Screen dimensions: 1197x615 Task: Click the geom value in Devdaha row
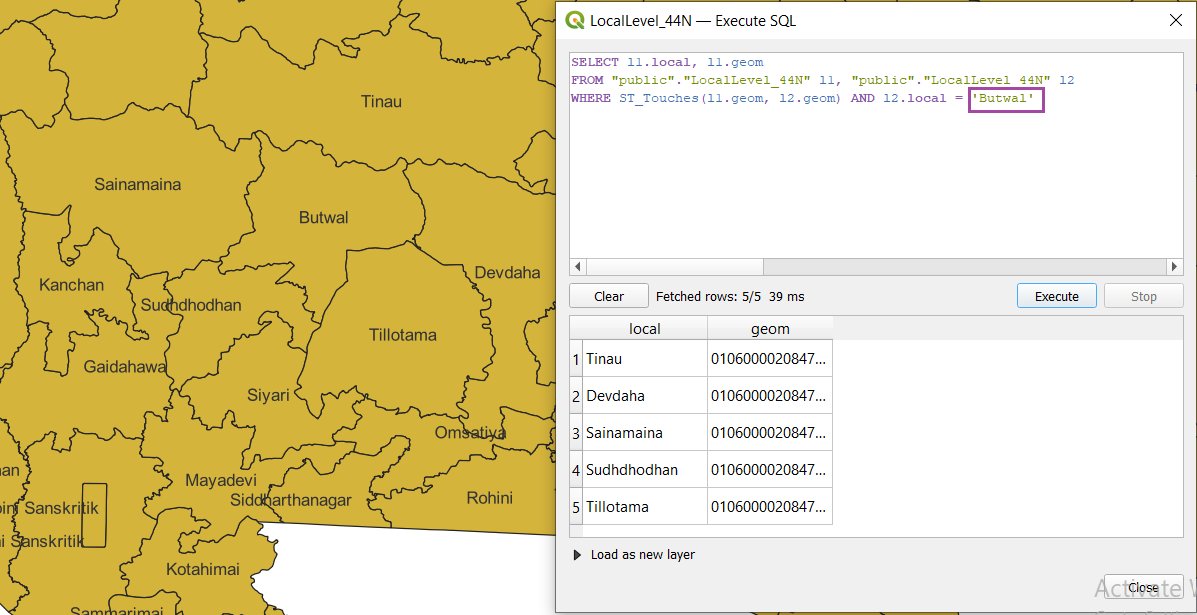click(x=770, y=396)
